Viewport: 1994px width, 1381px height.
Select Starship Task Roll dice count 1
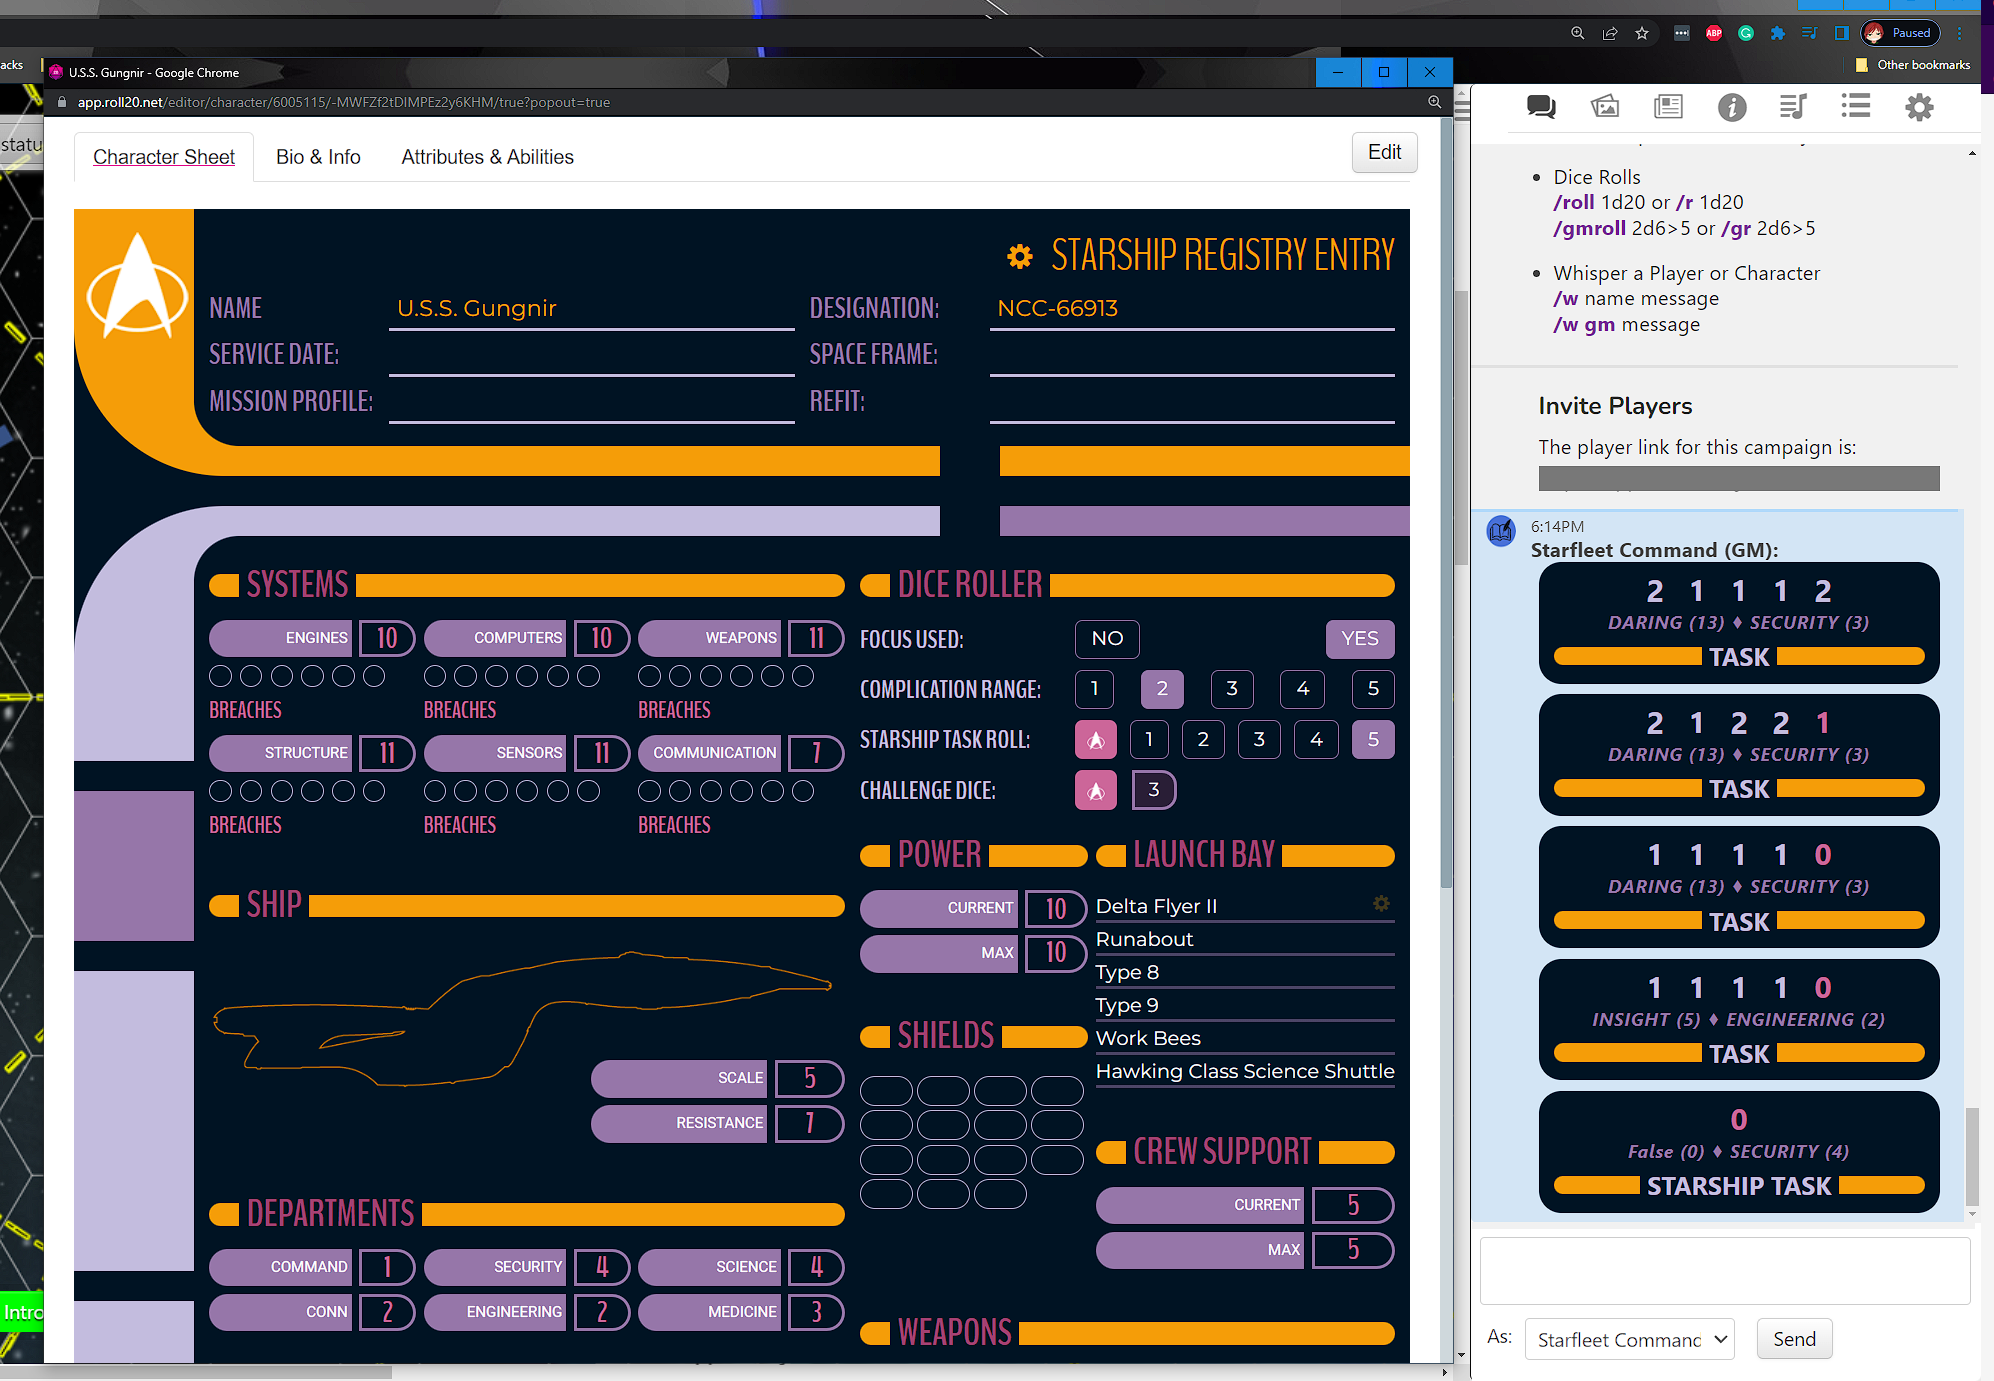click(1149, 740)
